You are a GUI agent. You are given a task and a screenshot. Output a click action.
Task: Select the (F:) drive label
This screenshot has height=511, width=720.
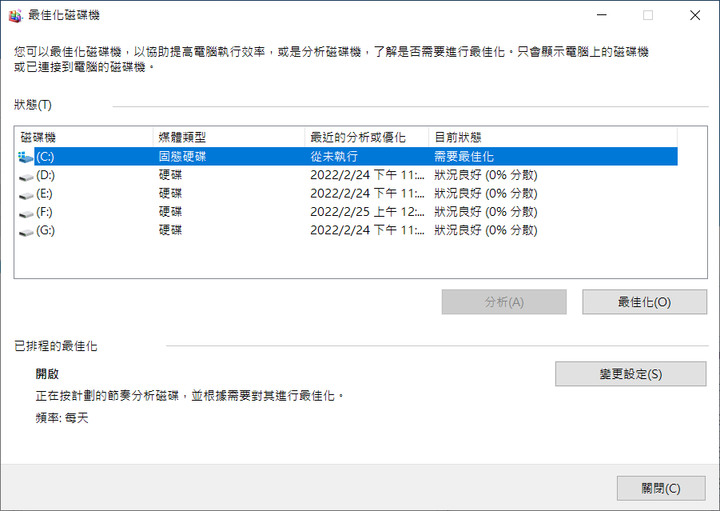coord(44,212)
